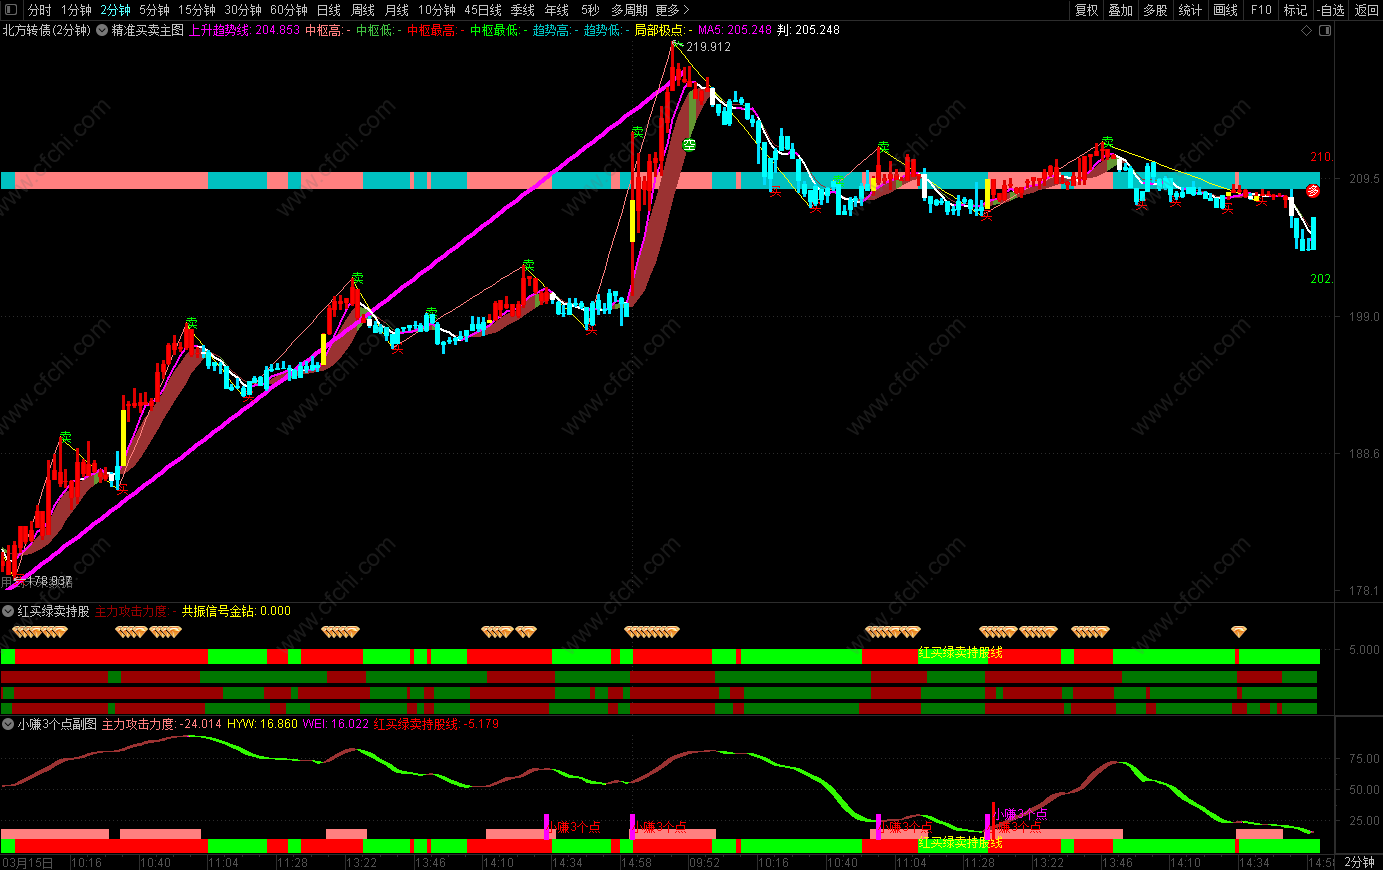Click the 178.937 low price label
This screenshot has width=1383, height=870.
click(x=50, y=581)
